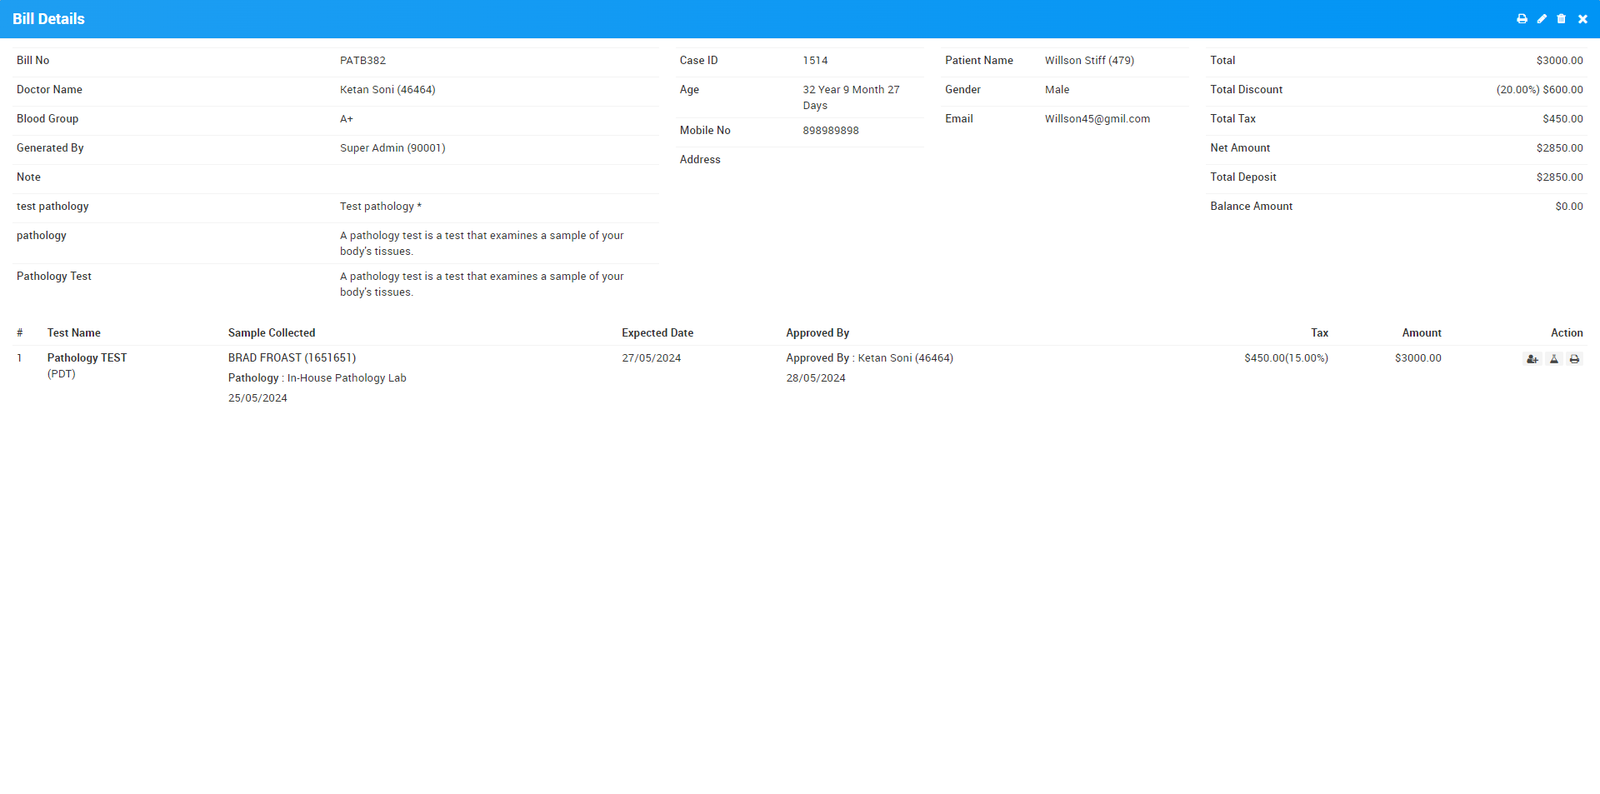The width and height of the screenshot is (1600, 794).
Task: Click the Amount column header
Action: [x=1421, y=333]
